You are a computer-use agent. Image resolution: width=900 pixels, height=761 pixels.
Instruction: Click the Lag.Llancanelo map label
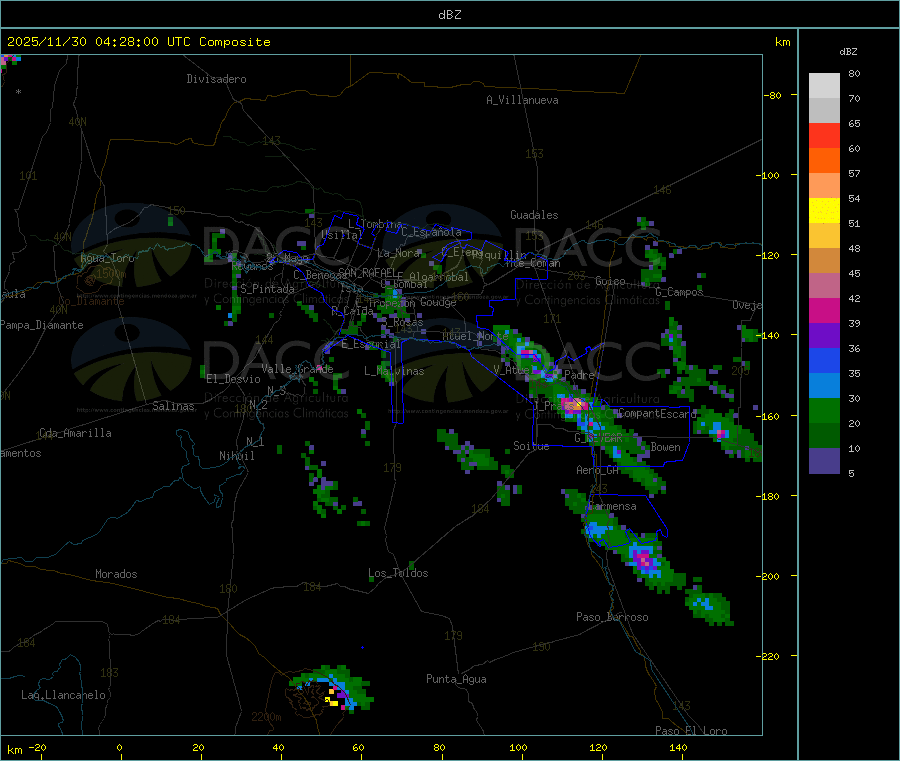click(x=63, y=695)
